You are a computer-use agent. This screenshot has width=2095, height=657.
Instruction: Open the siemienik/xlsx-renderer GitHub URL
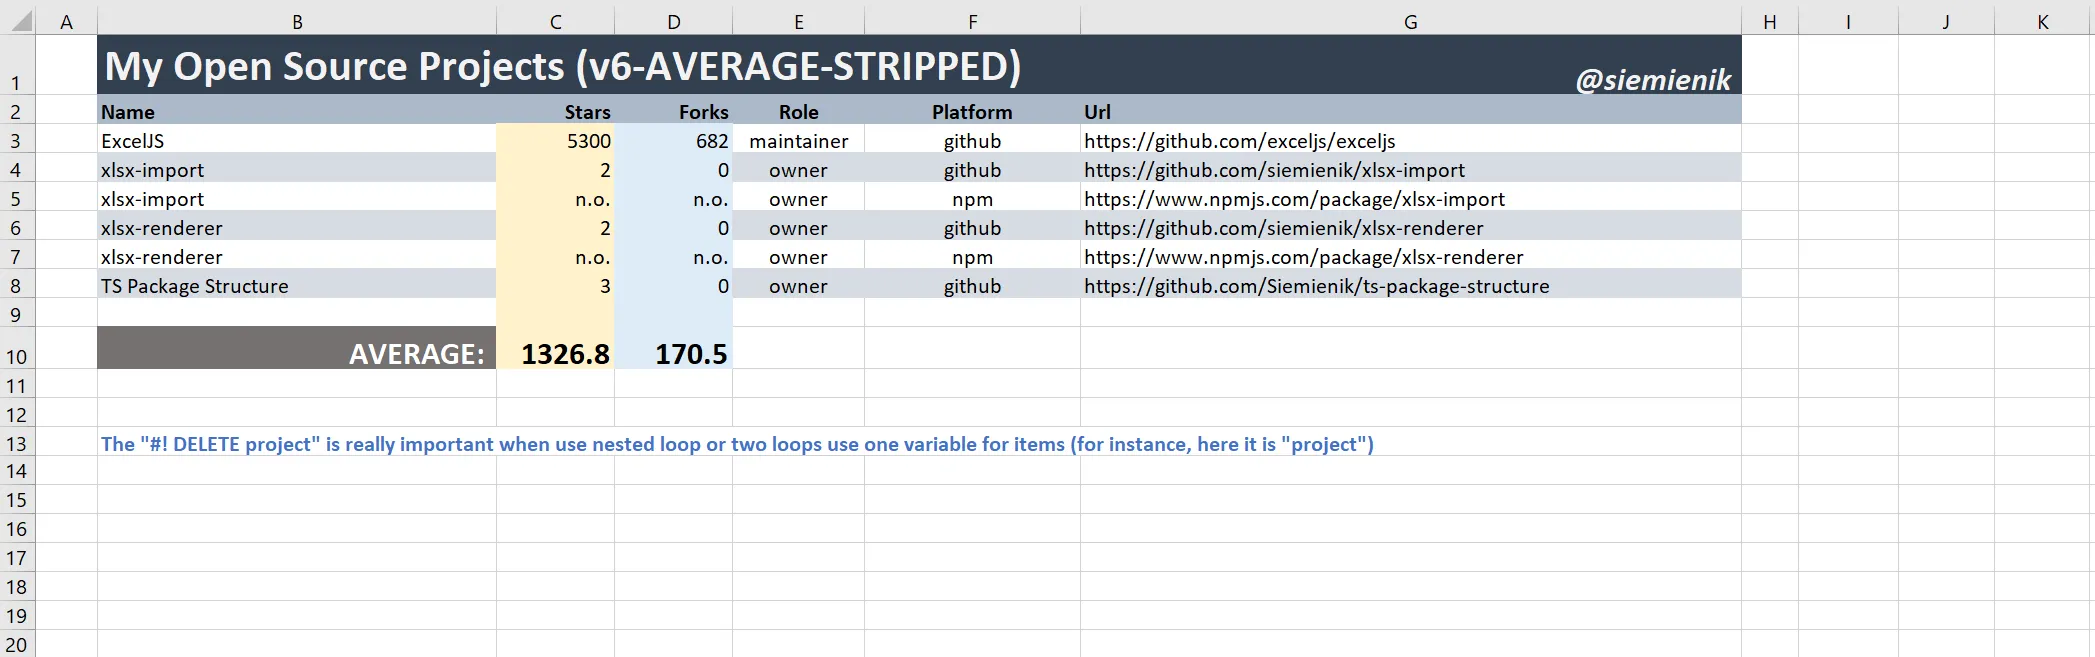(1283, 228)
